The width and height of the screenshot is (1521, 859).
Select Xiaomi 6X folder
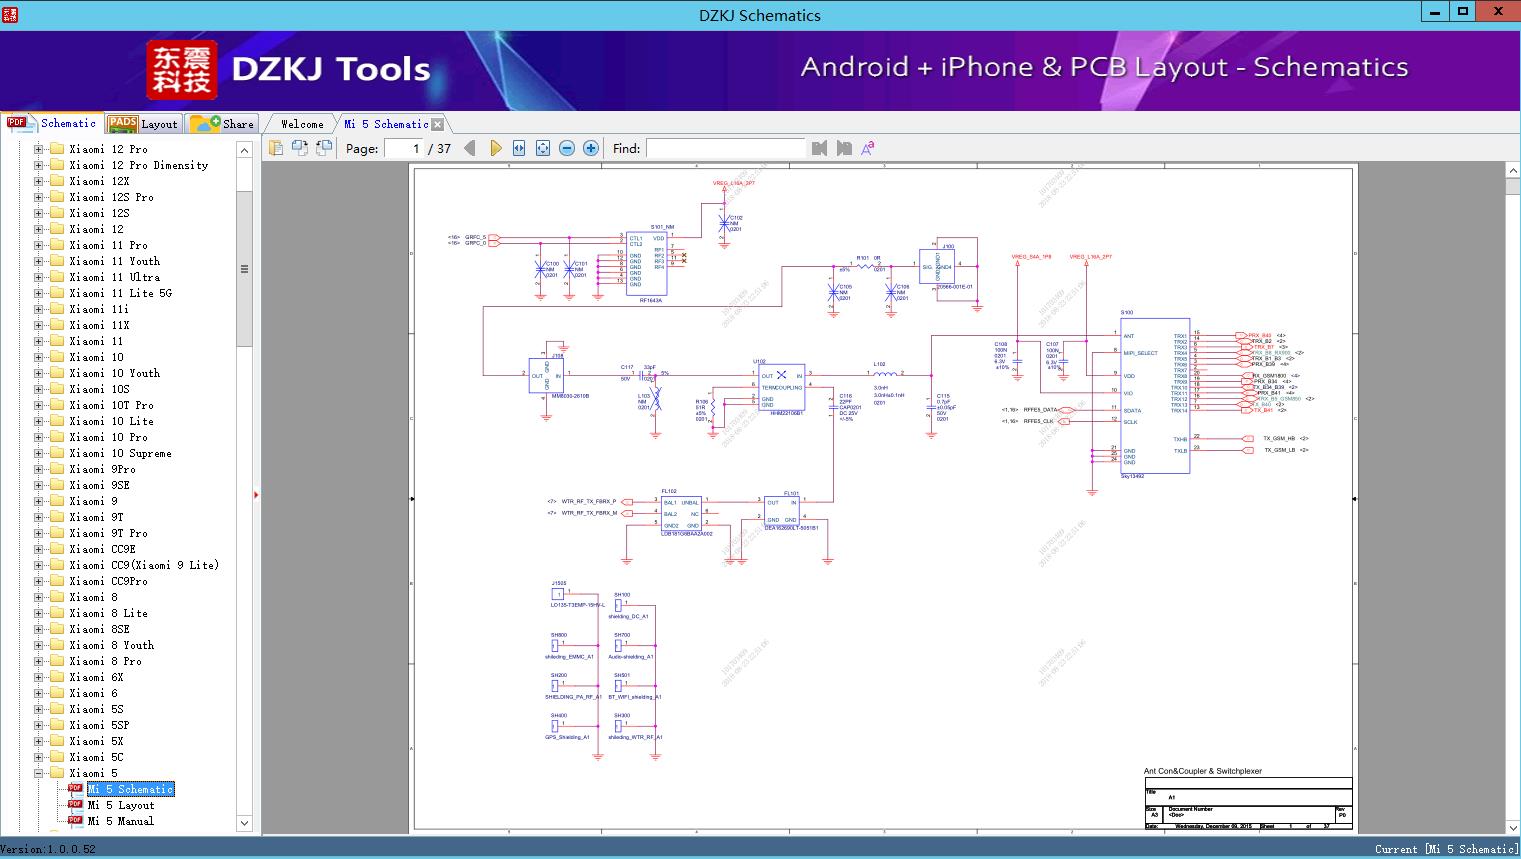(96, 677)
